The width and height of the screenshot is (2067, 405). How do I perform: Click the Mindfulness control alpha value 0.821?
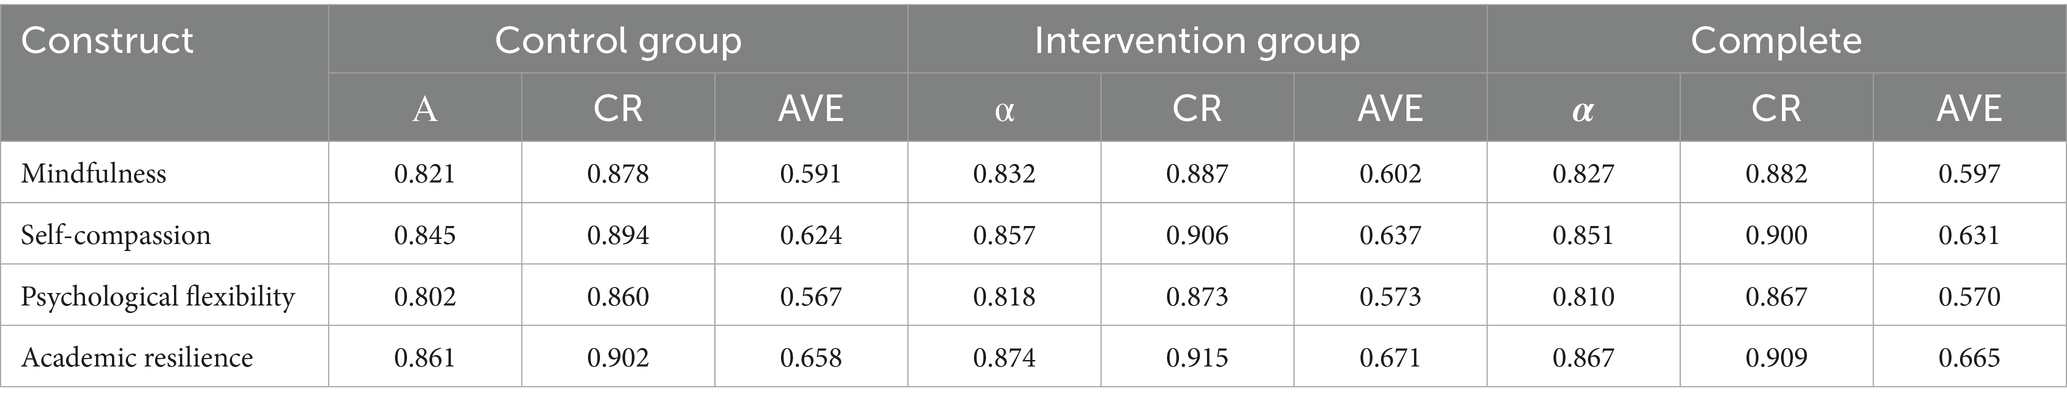[x=425, y=174]
